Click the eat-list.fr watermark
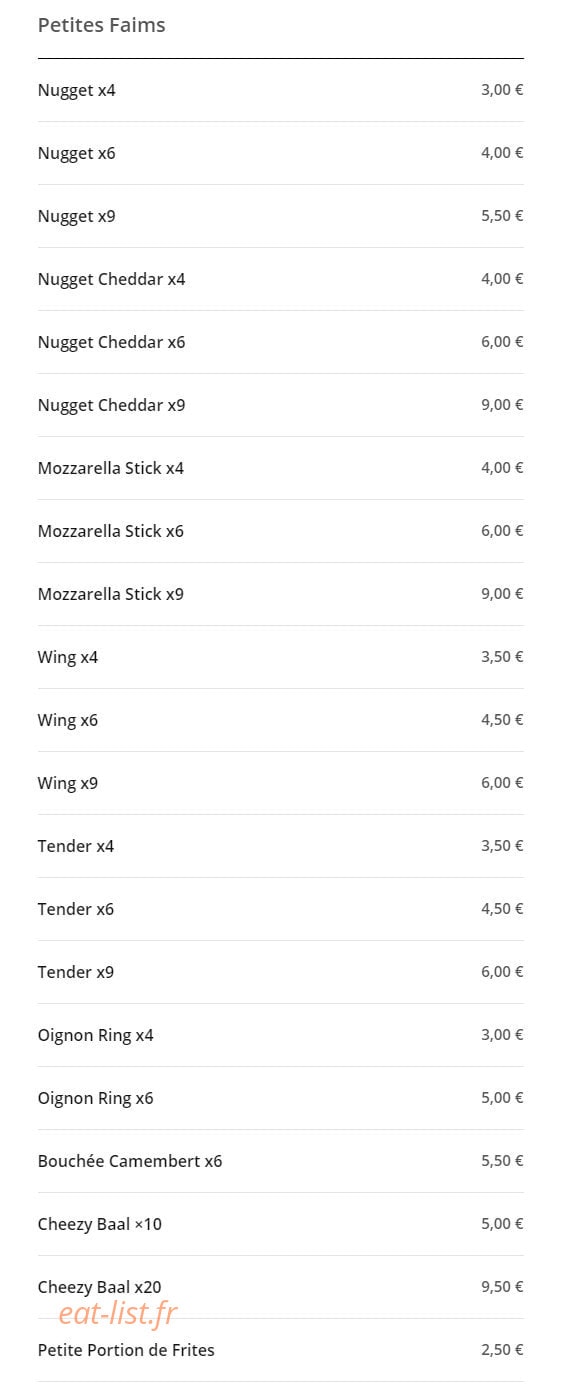578x1387 pixels. coord(118,1313)
